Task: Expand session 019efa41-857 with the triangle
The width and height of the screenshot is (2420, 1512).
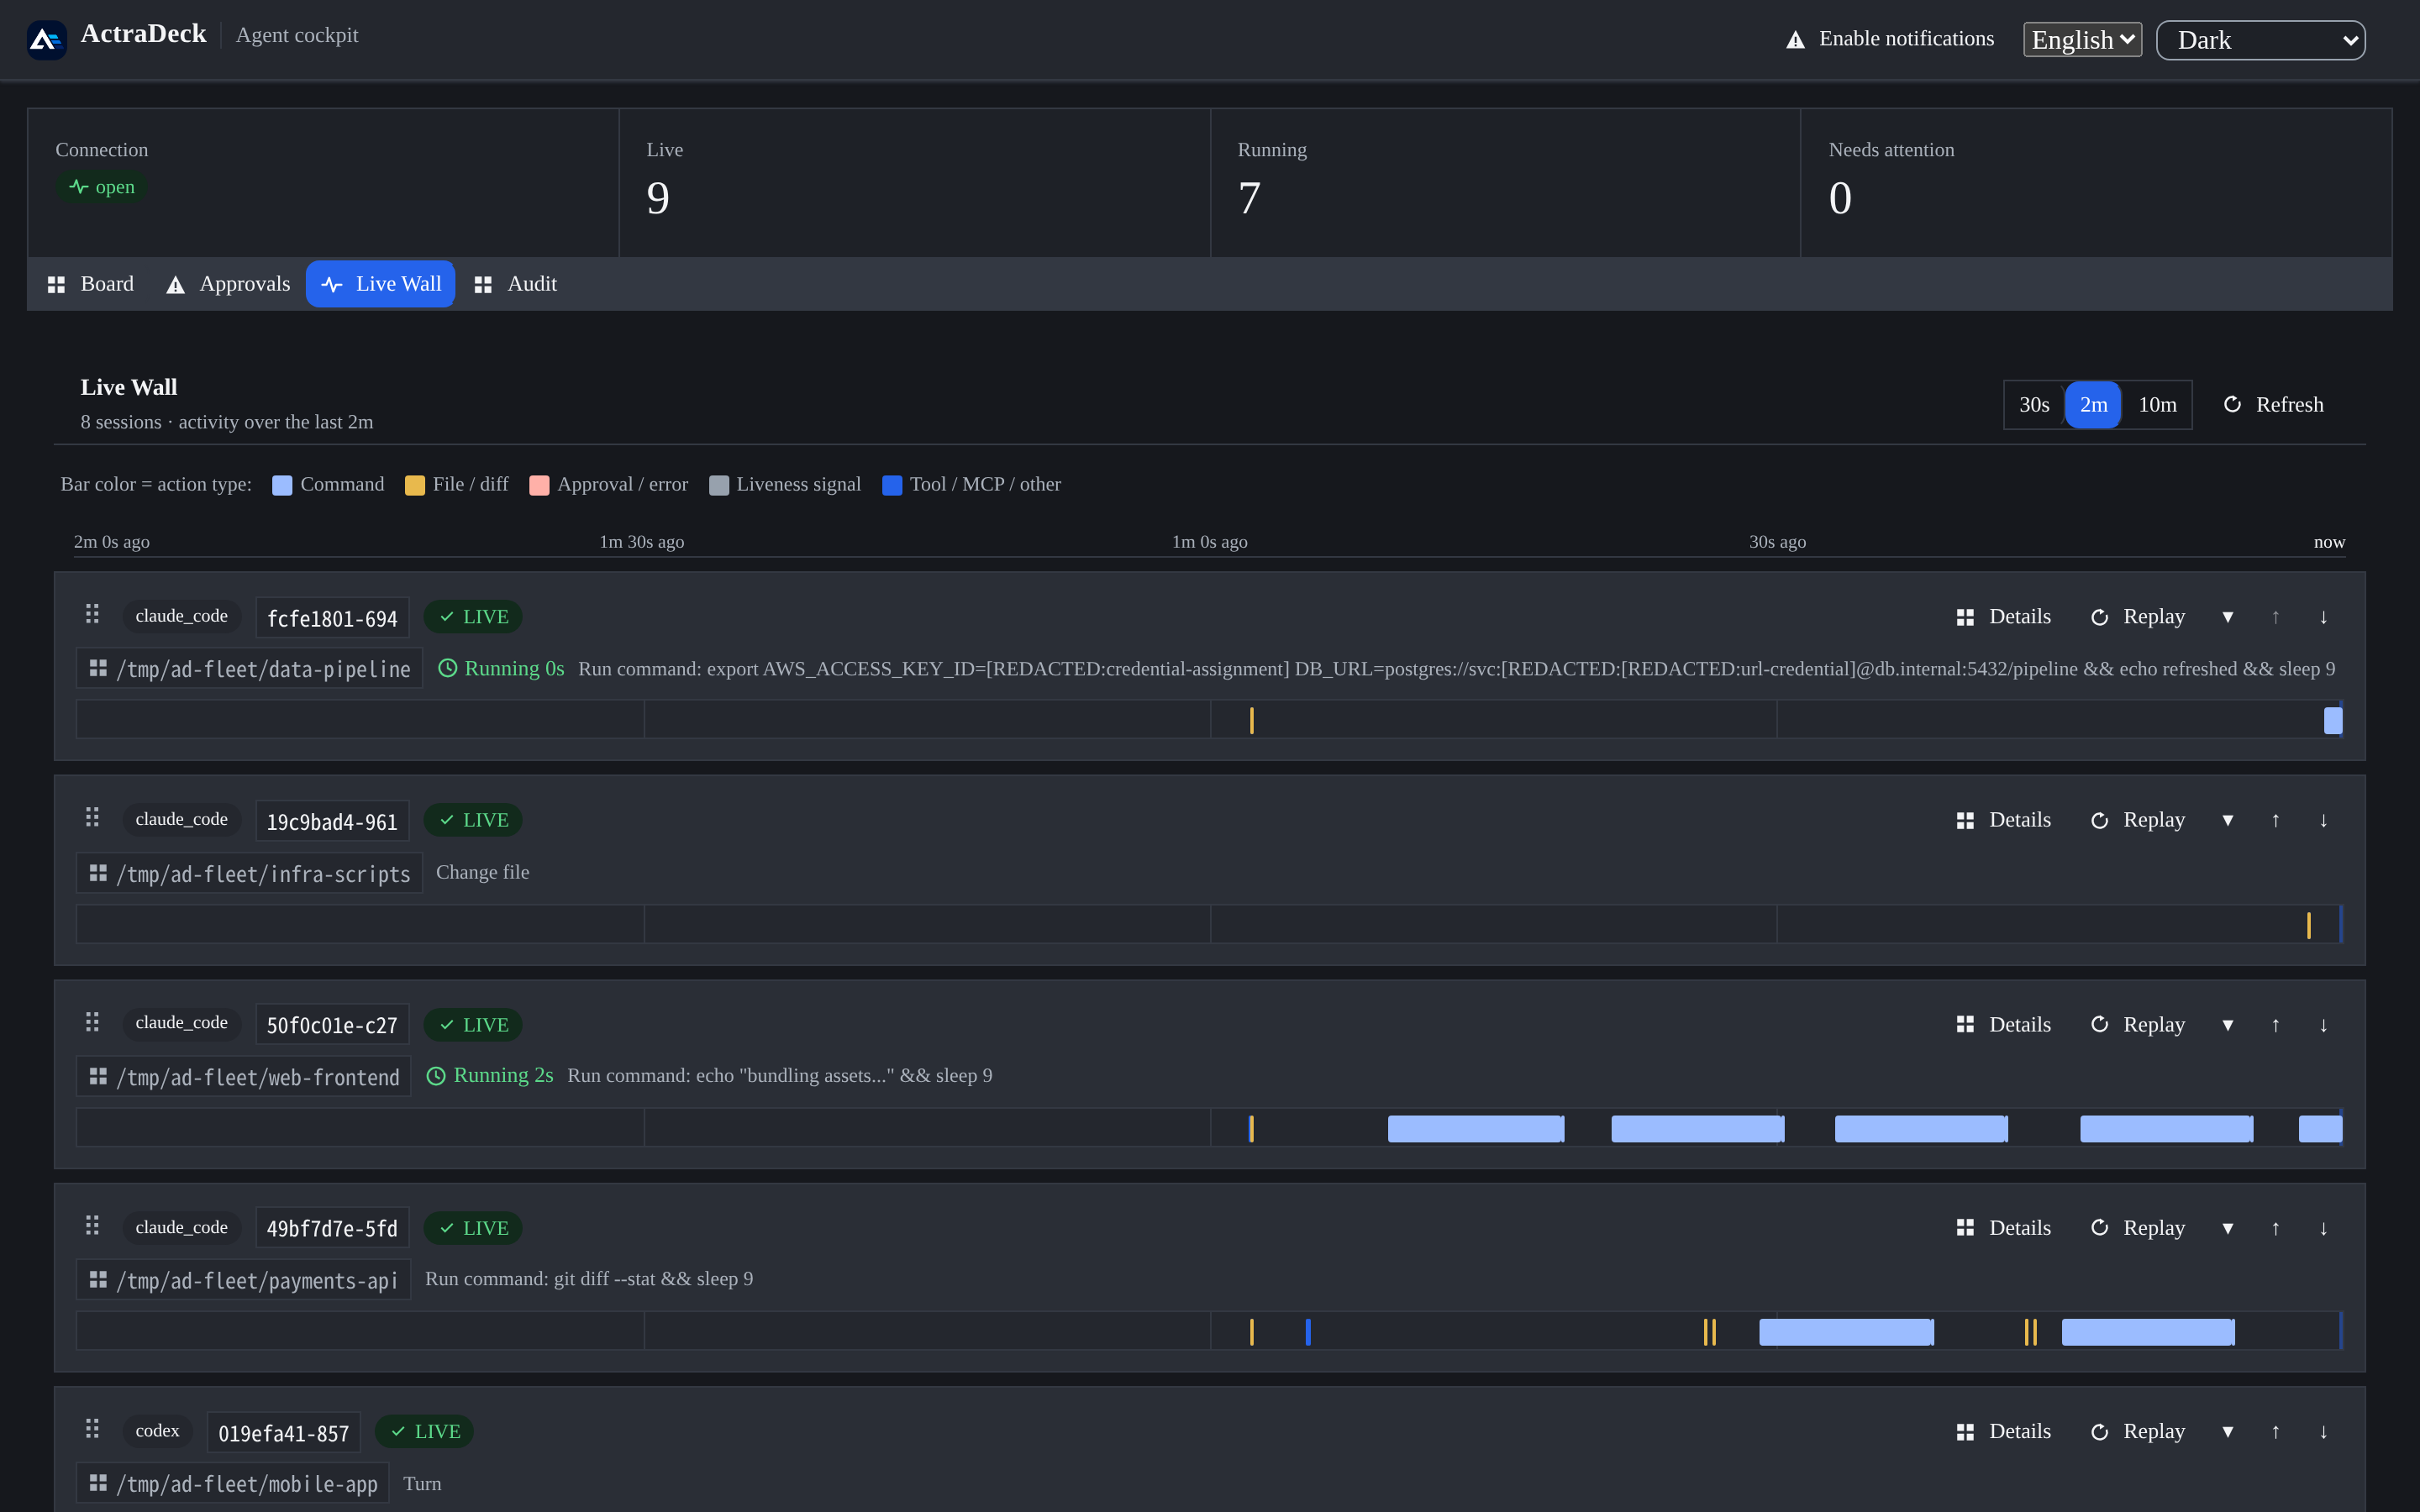Action: click(x=2228, y=1432)
